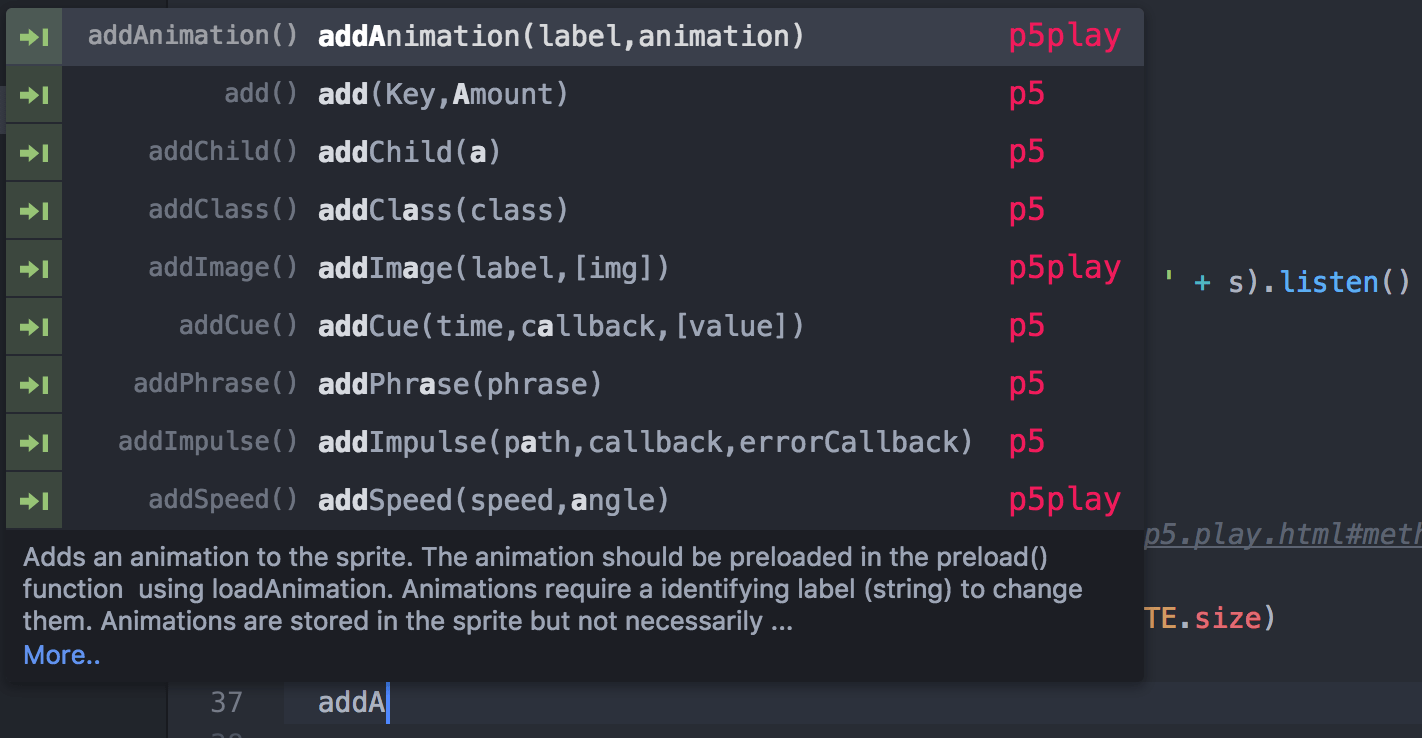The height and width of the screenshot is (738, 1422).
Task: Click the snippet icon next to addCue()
Action: [x=34, y=327]
